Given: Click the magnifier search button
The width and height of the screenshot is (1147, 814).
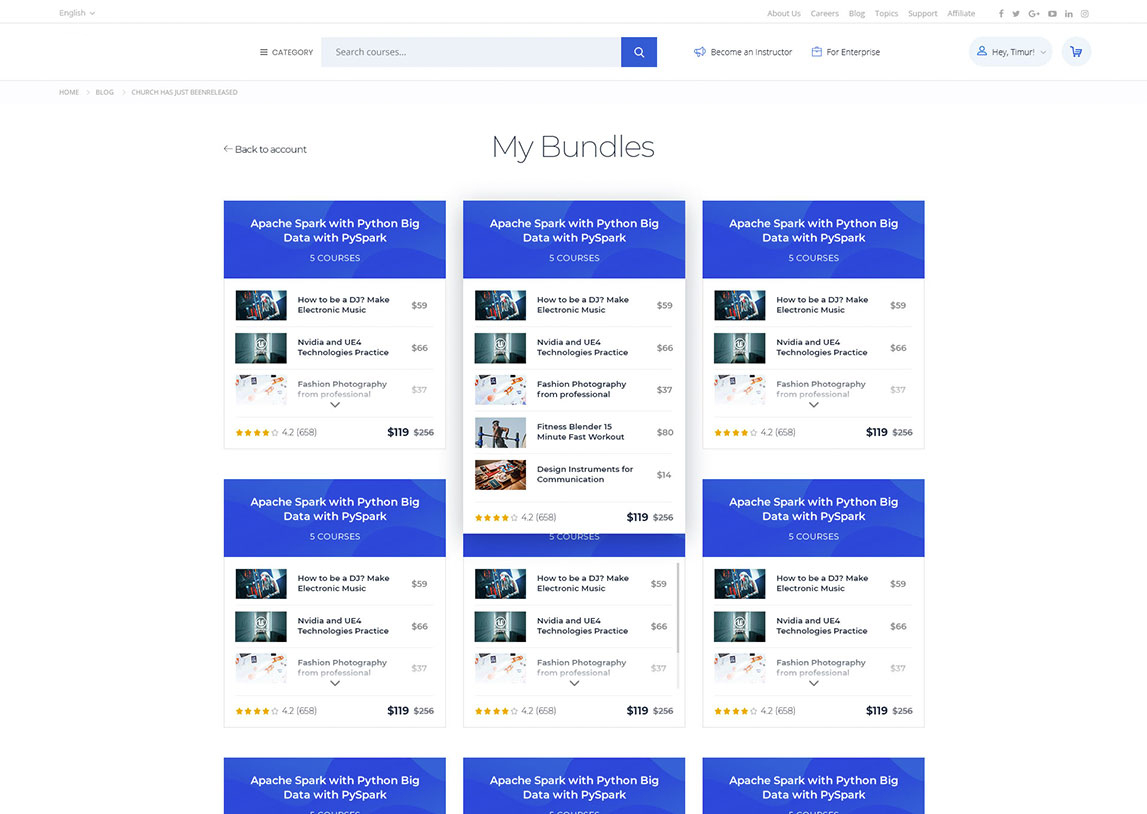Looking at the screenshot, I should (638, 52).
